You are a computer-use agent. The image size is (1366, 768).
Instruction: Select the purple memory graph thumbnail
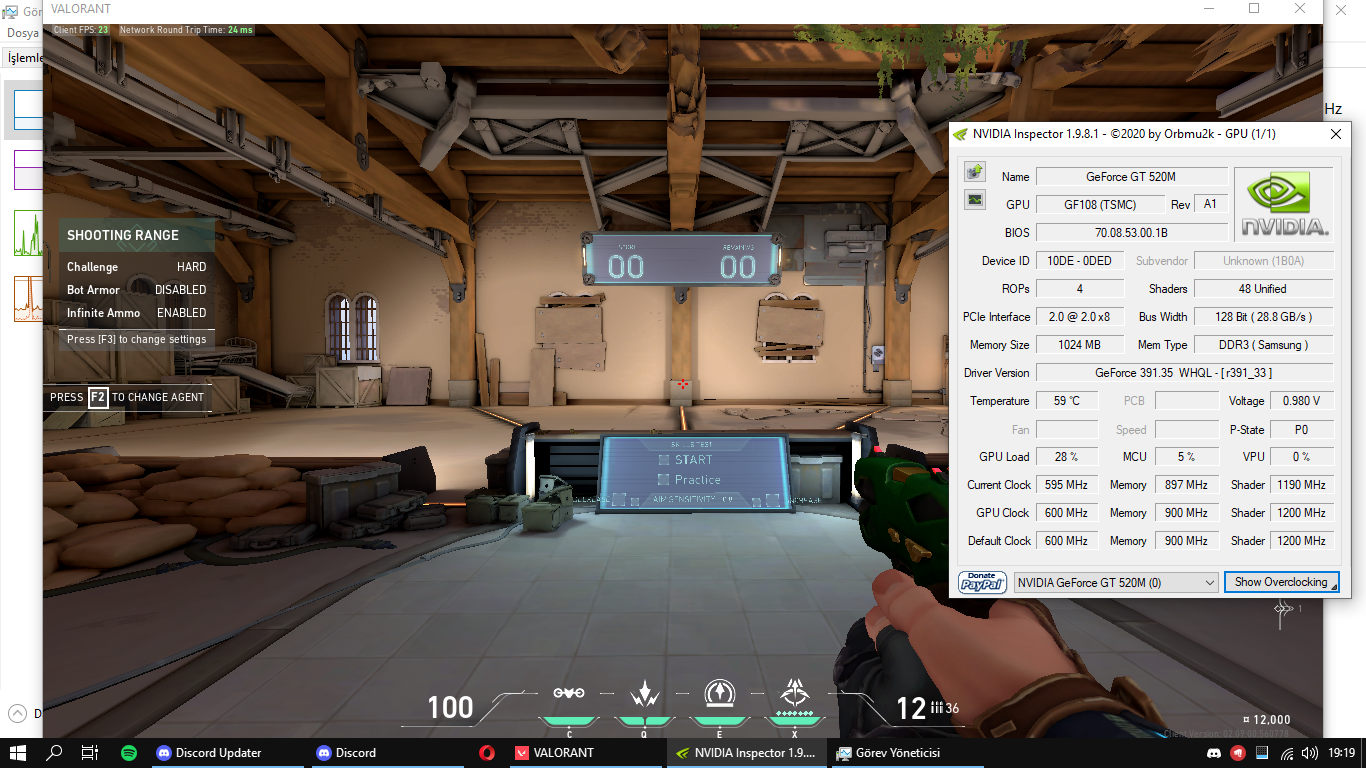pyautogui.click(x=28, y=170)
